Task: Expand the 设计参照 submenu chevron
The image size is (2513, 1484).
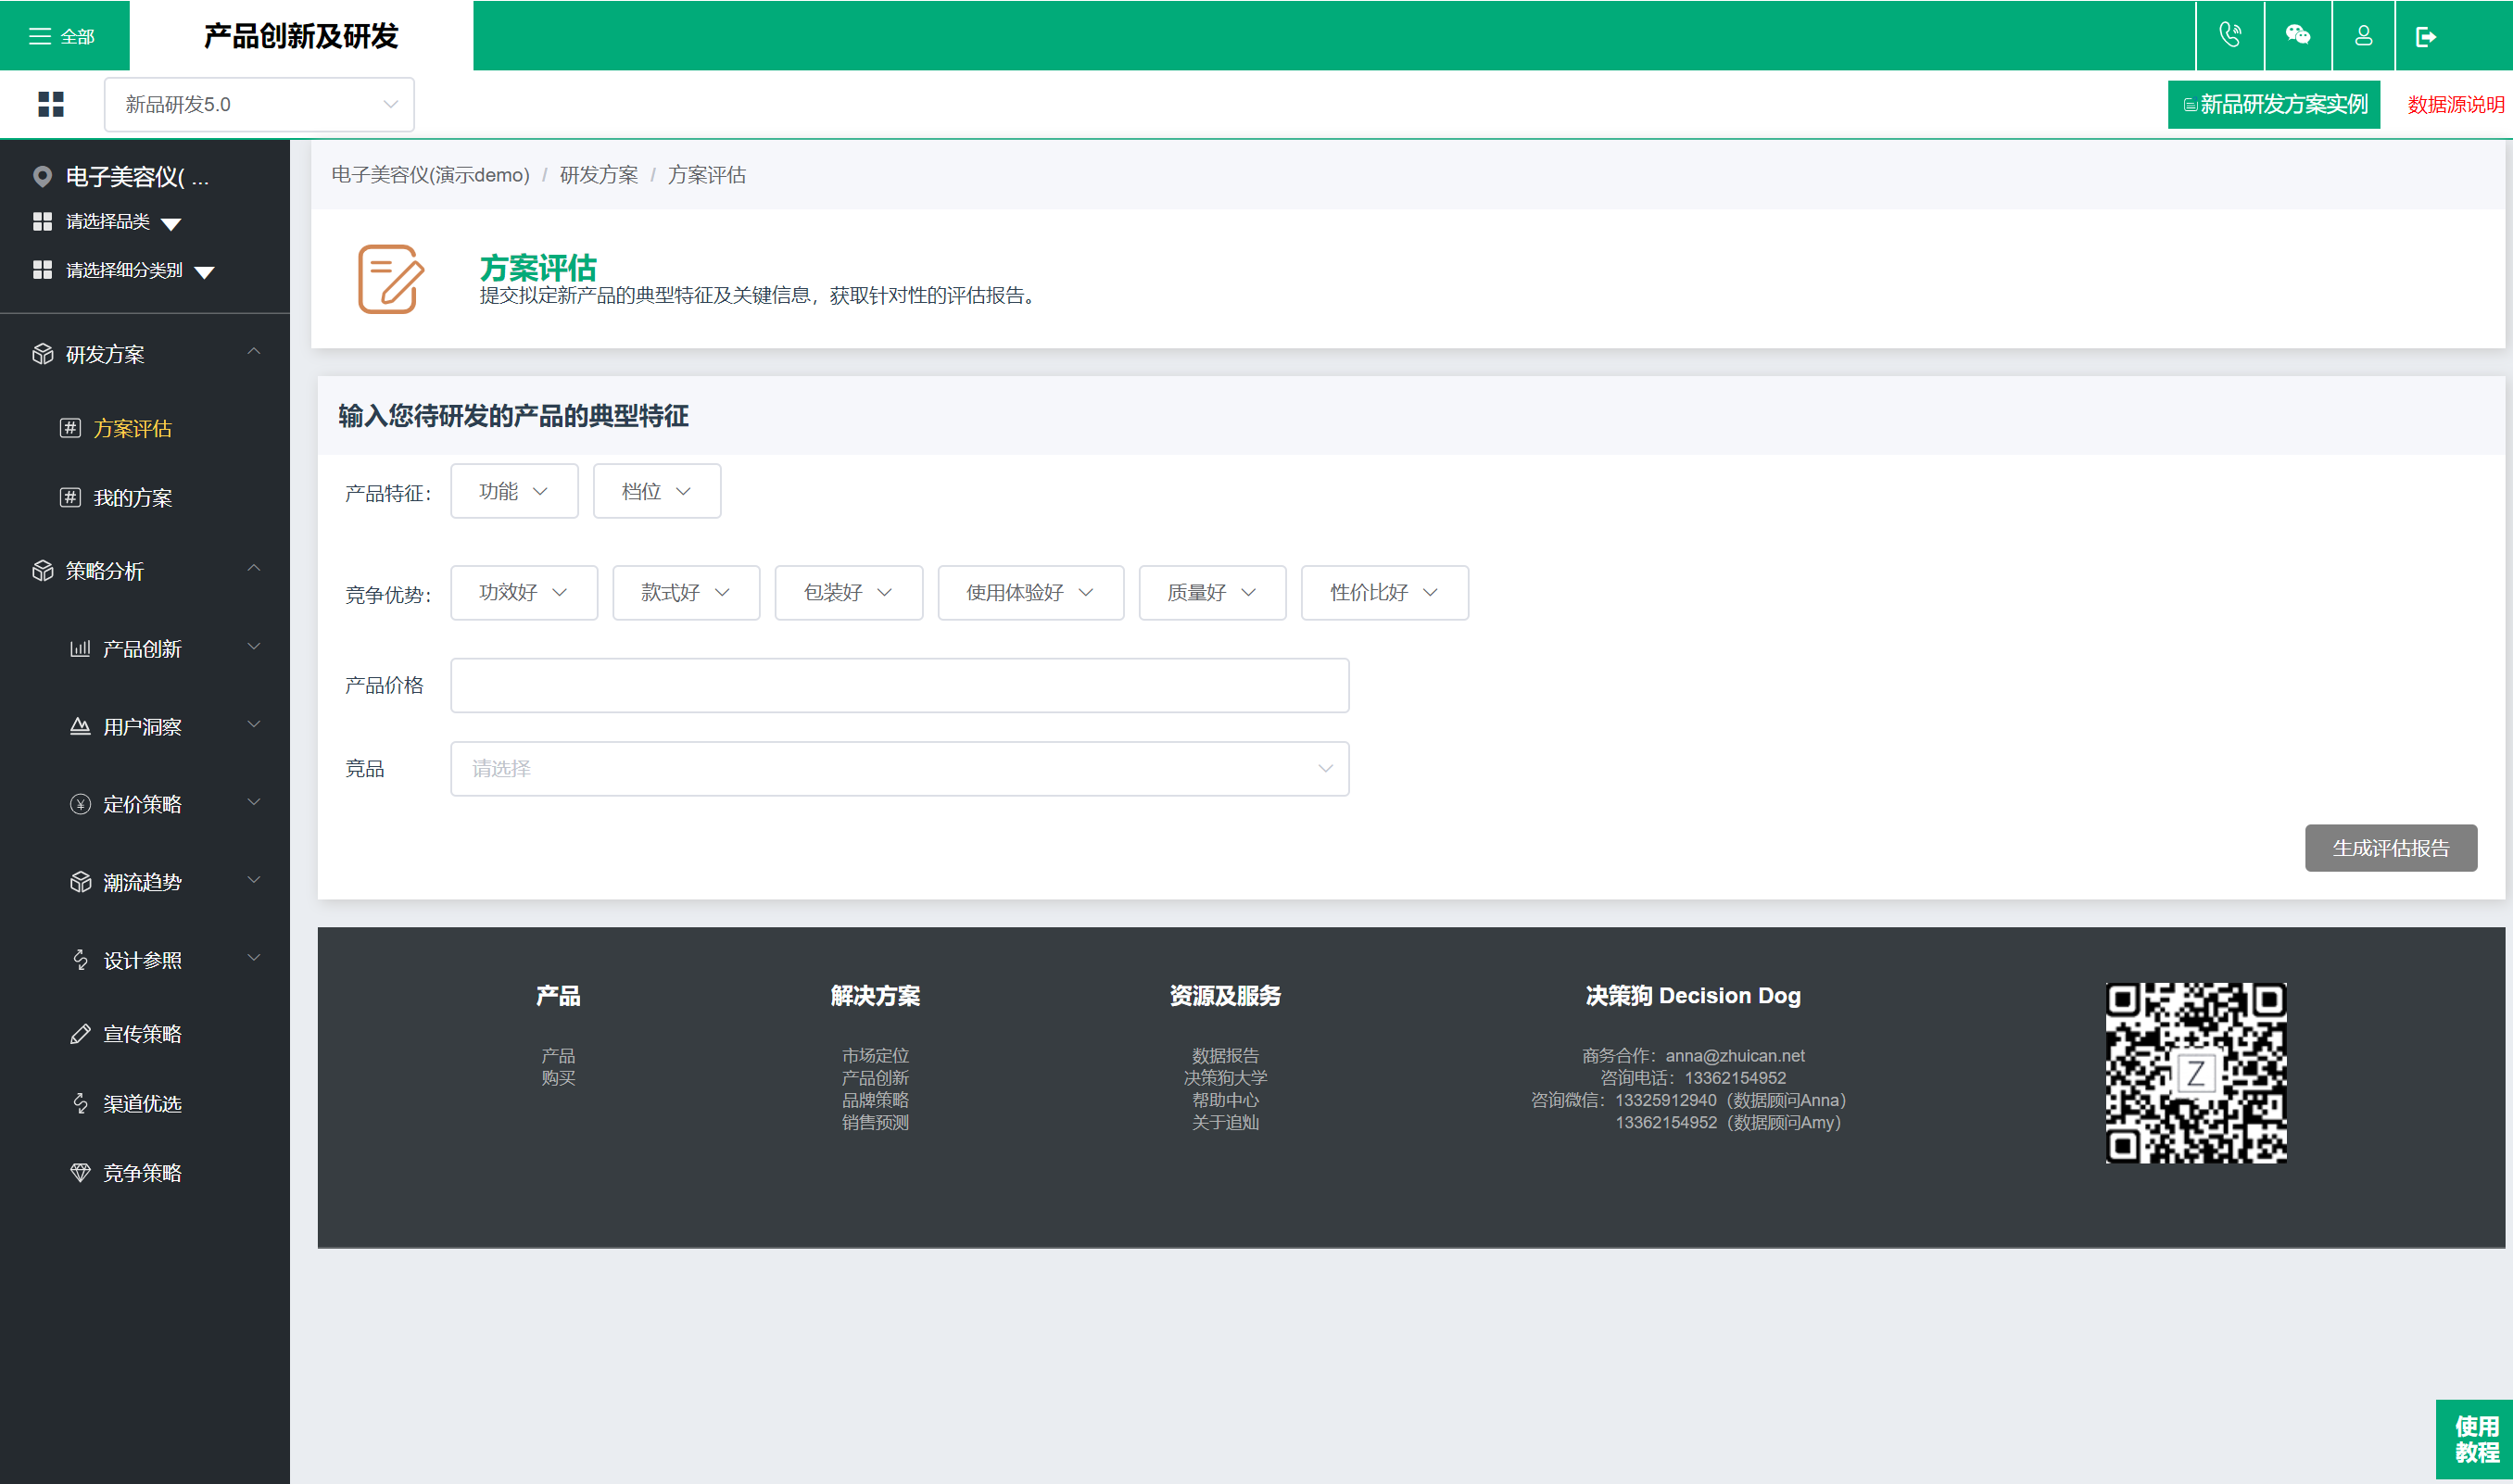Action: click(x=254, y=958)
